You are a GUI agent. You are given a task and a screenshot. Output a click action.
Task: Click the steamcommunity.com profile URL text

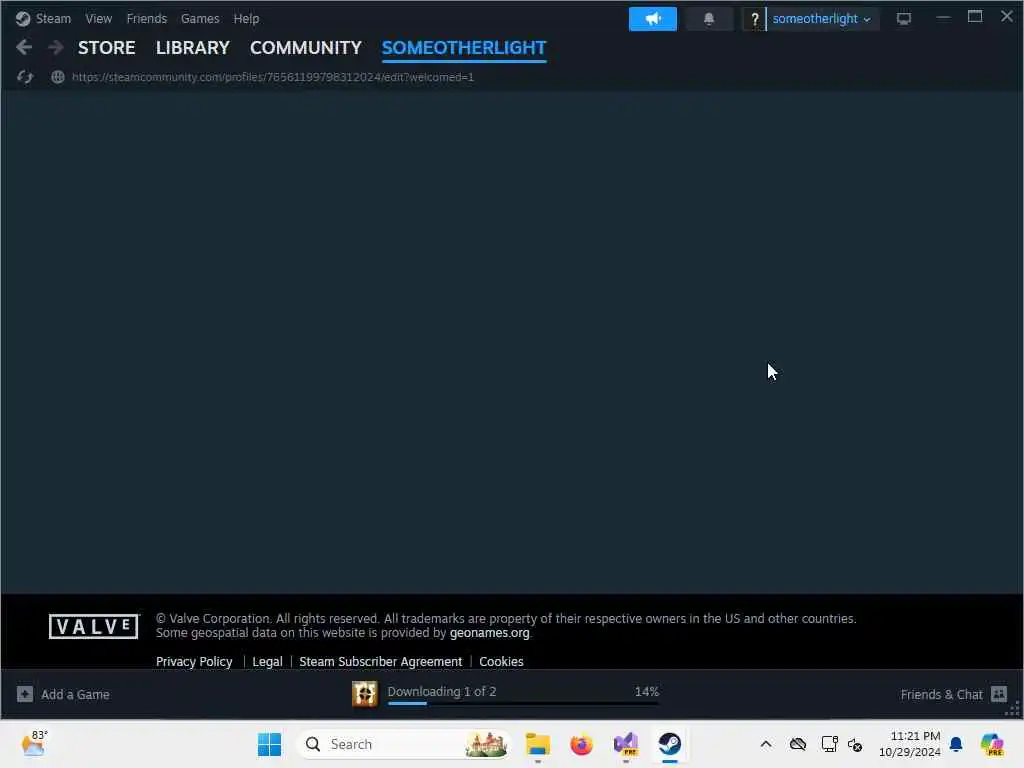pyautogui.click(x=273, y=77)
